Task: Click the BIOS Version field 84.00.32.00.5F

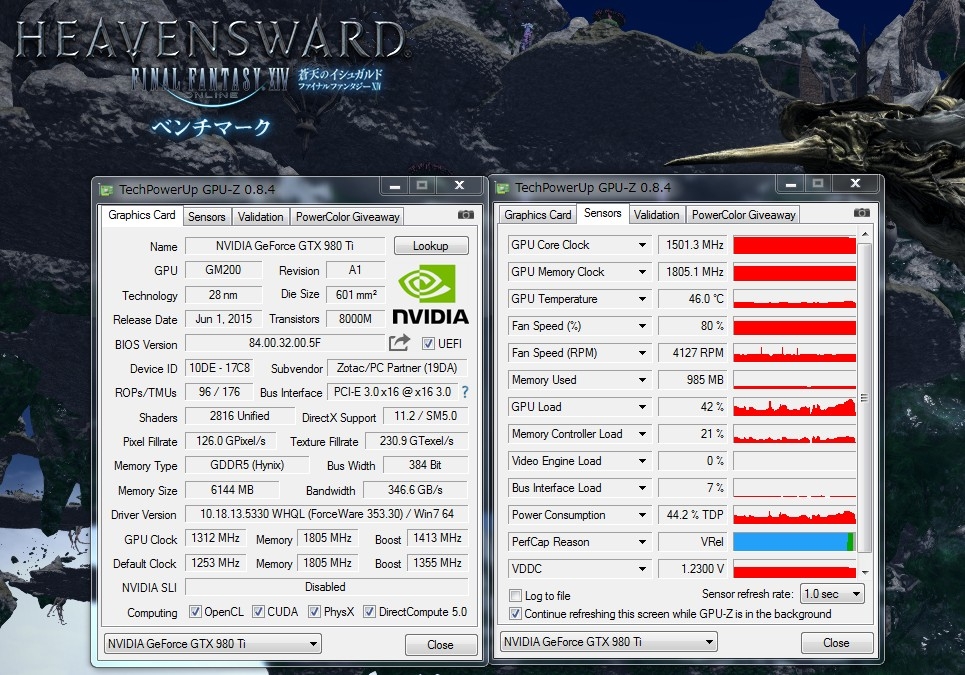Action: [x=285, y=343]
